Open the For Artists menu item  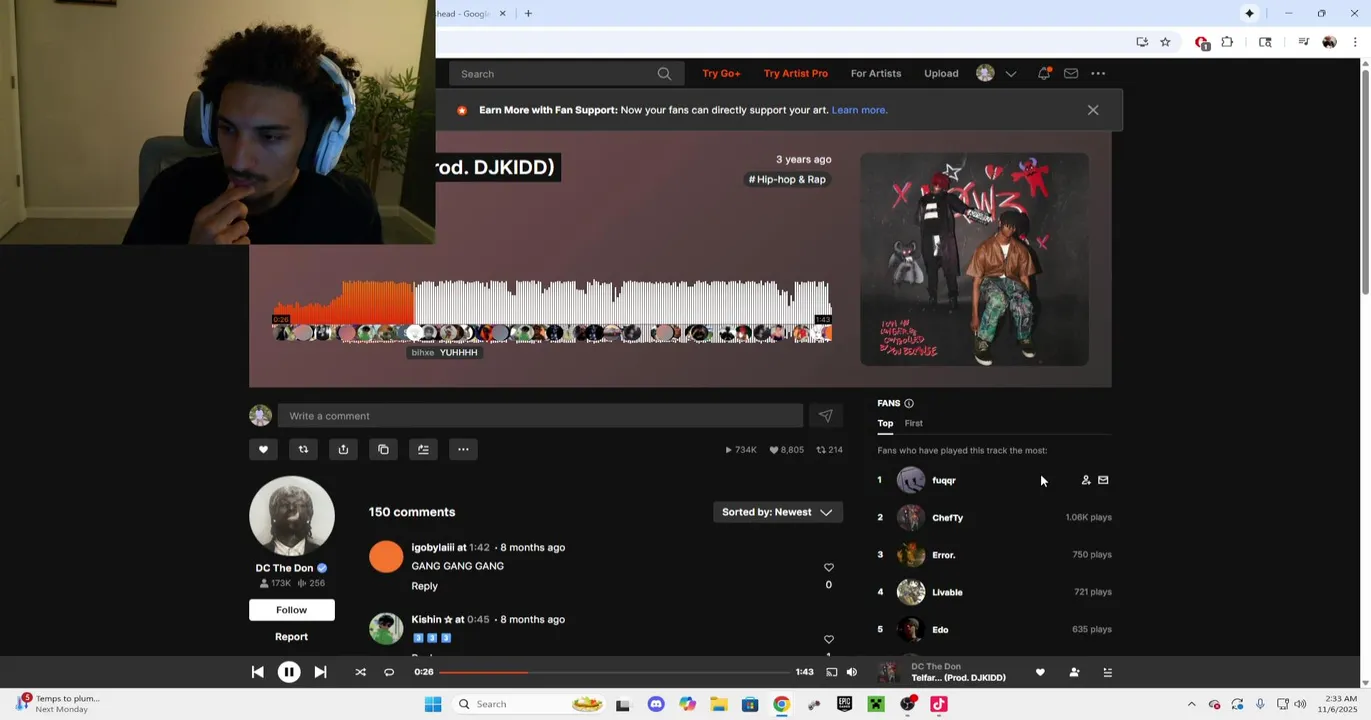point(876,73)
